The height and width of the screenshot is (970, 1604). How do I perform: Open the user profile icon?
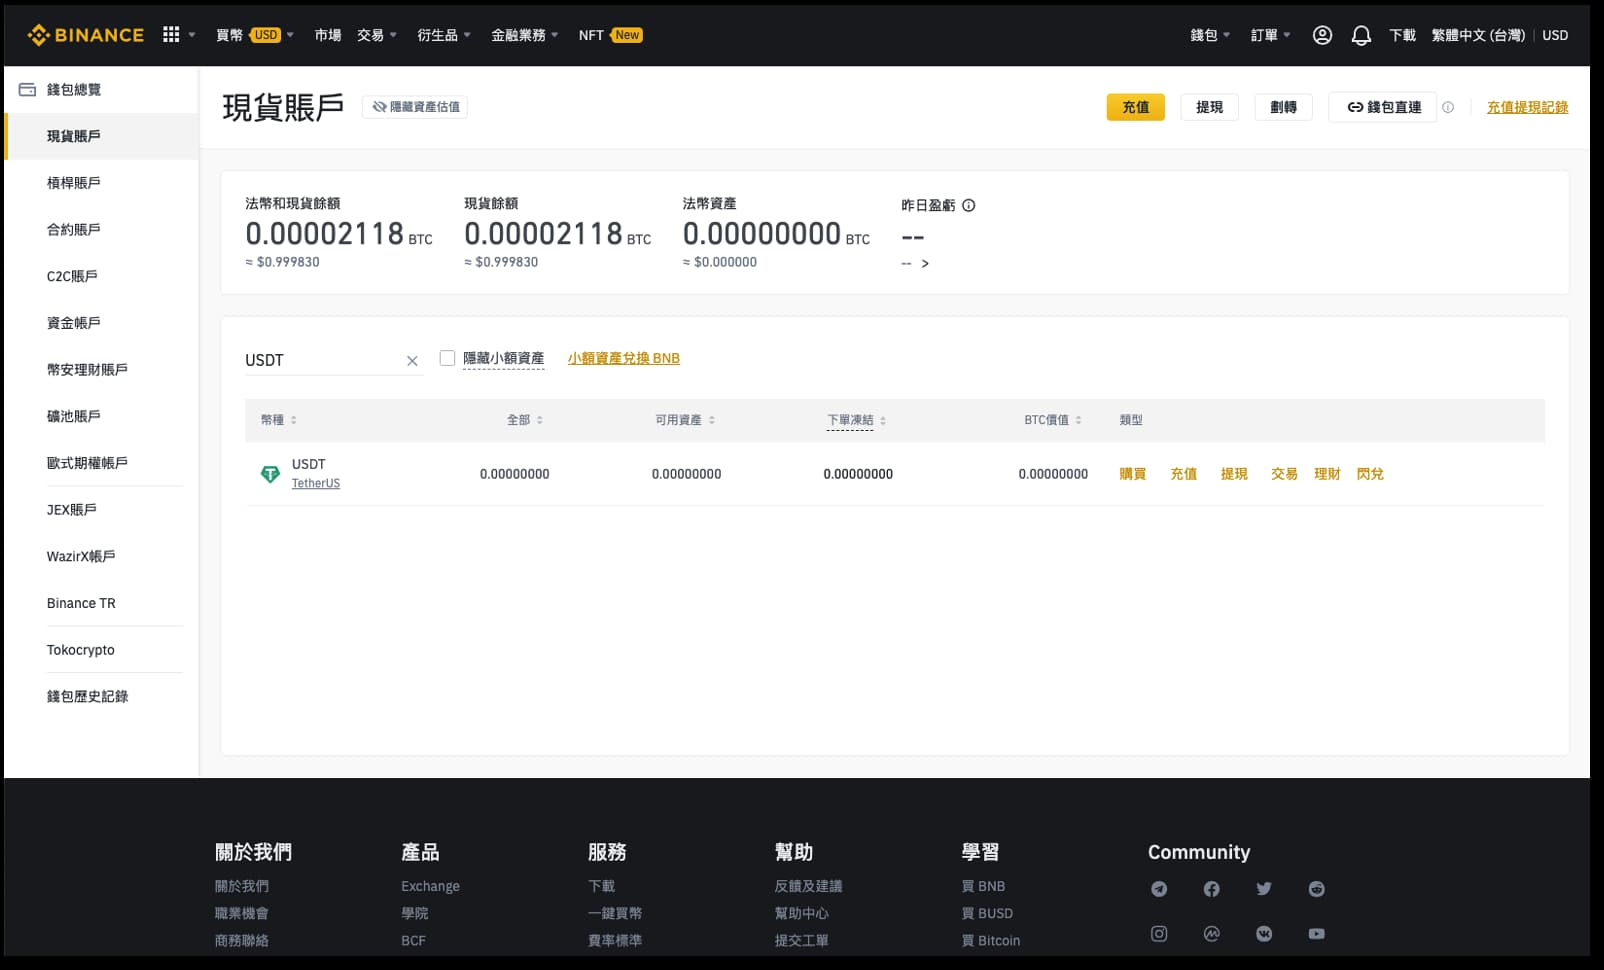point(1322,35)
